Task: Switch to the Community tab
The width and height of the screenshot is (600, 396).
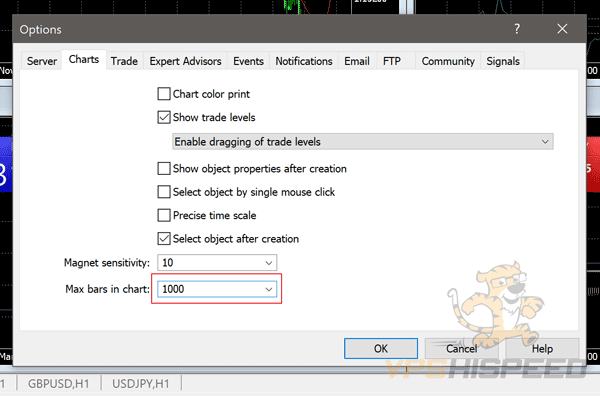Action: coord(448,61)
